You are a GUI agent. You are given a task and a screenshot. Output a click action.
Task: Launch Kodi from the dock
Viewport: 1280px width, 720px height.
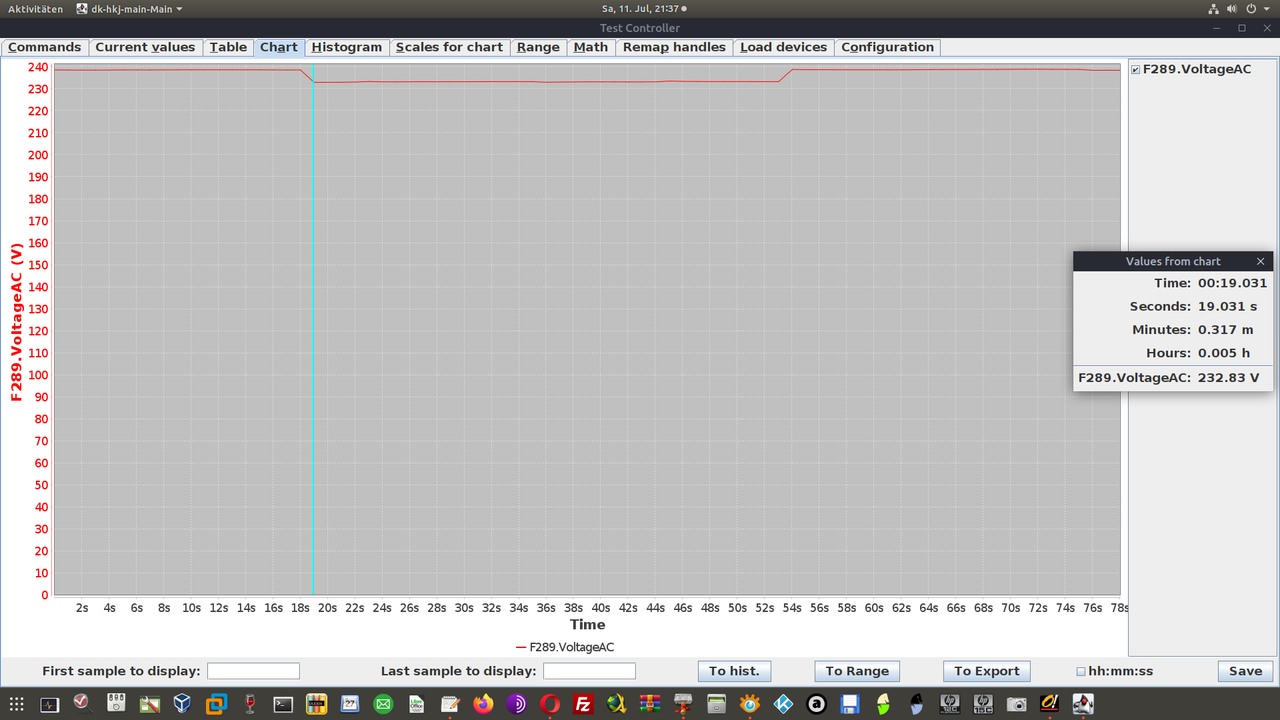point(783,705)
